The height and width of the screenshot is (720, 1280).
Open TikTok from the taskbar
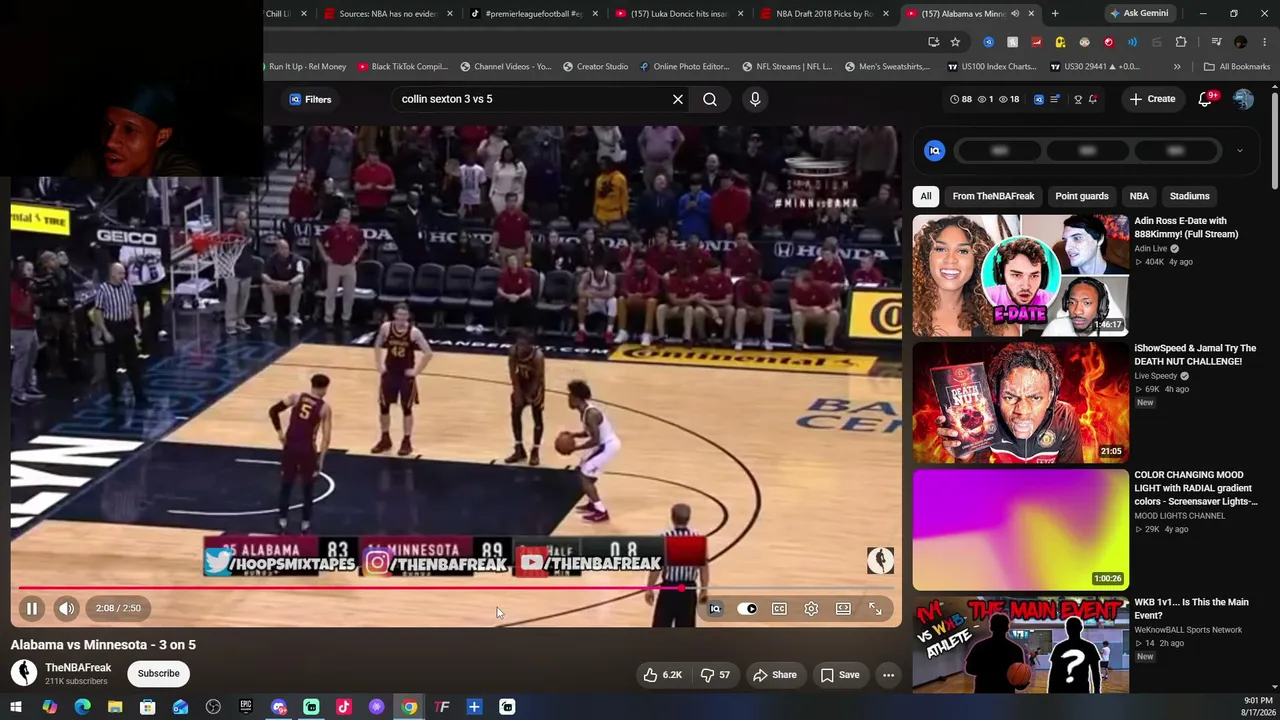tap(344, 707)
